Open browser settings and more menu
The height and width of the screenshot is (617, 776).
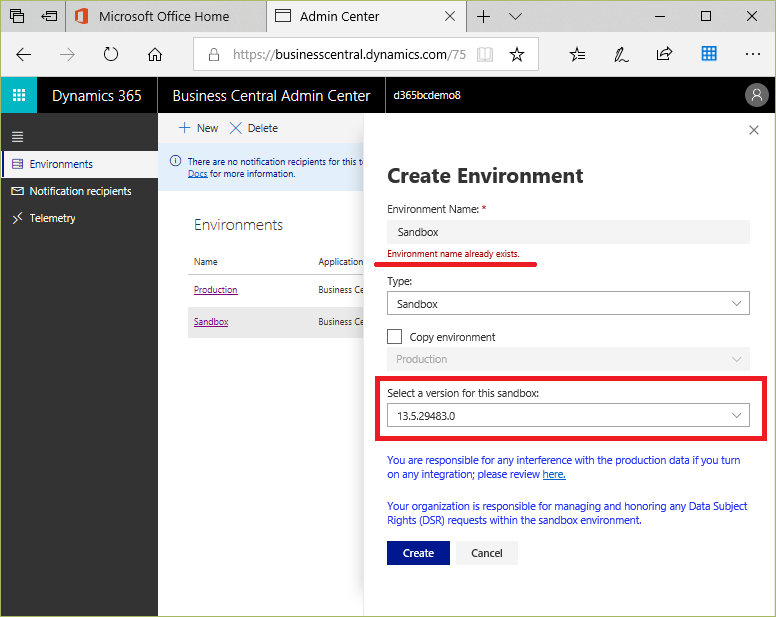click(x=752, y=54)
